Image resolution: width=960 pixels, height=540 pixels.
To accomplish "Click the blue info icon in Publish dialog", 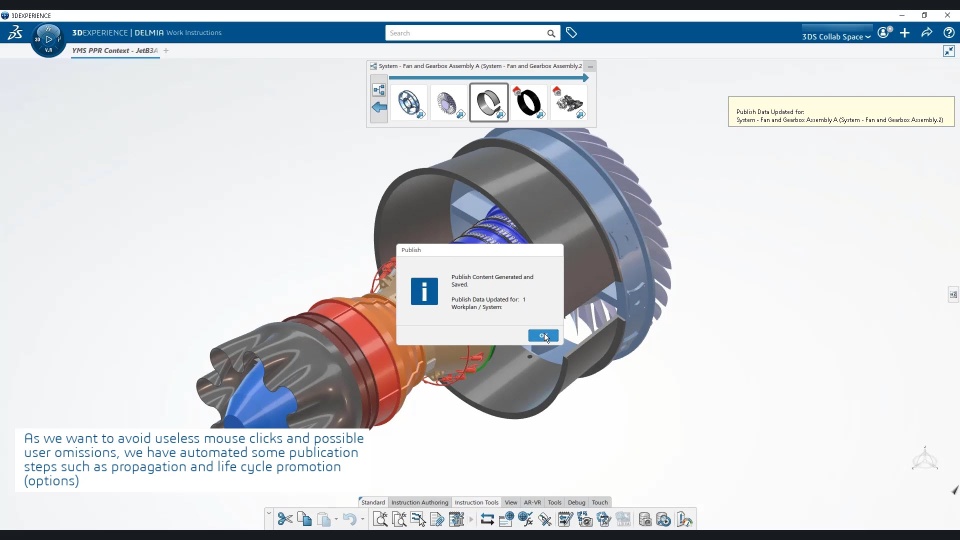I will point(424,291).
